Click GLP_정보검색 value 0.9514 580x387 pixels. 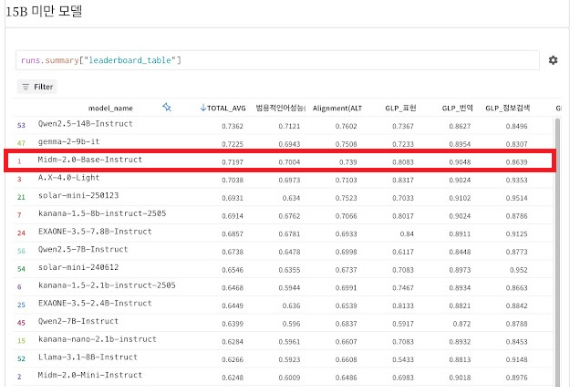[x=516, y=198]
